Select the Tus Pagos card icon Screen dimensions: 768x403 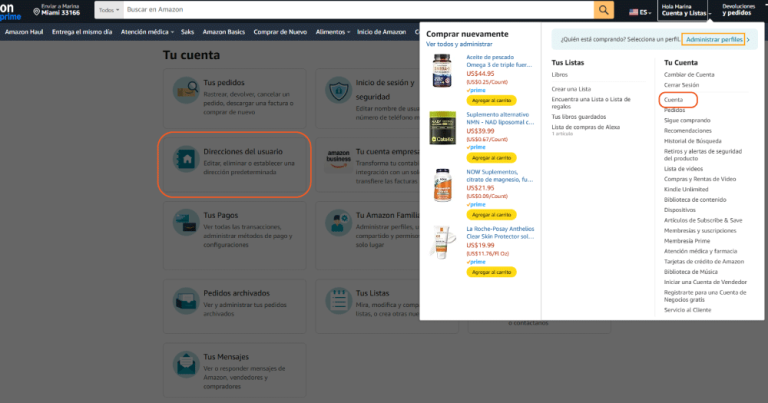pyautogui.click(x=185, y=227)
